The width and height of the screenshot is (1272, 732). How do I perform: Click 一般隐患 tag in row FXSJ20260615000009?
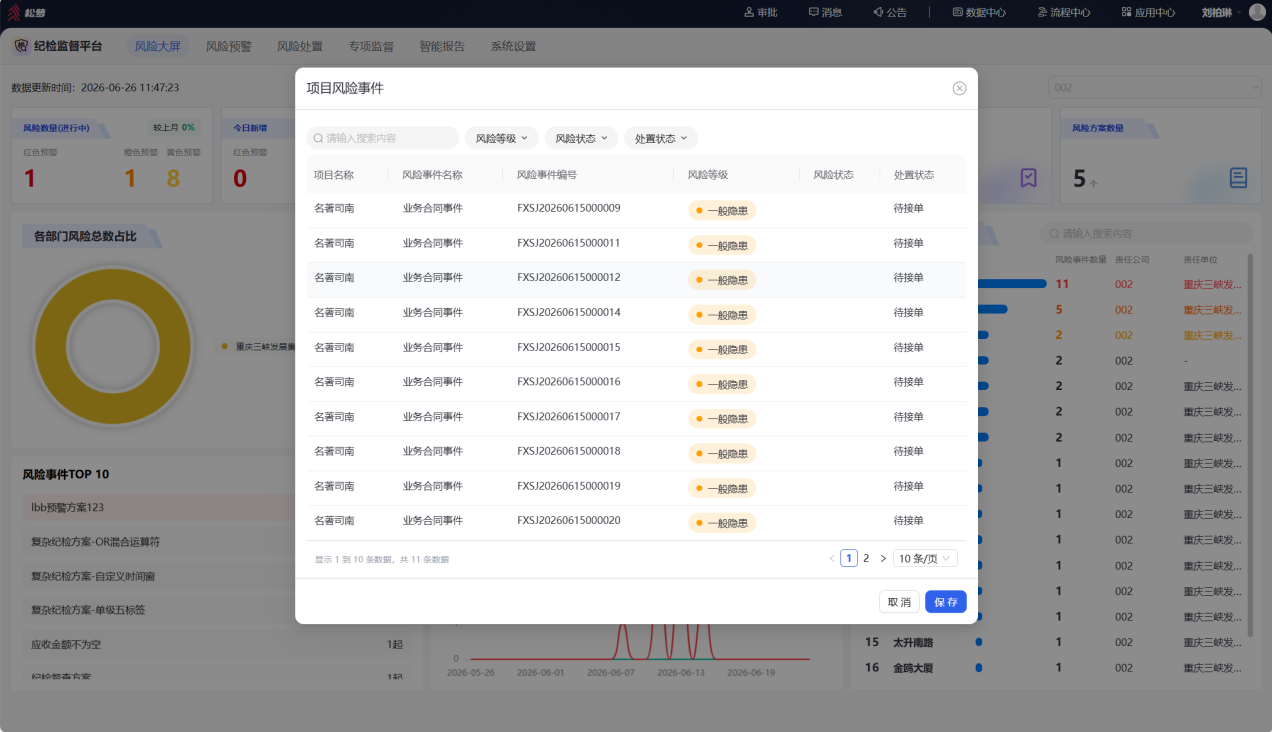(722, 210)
